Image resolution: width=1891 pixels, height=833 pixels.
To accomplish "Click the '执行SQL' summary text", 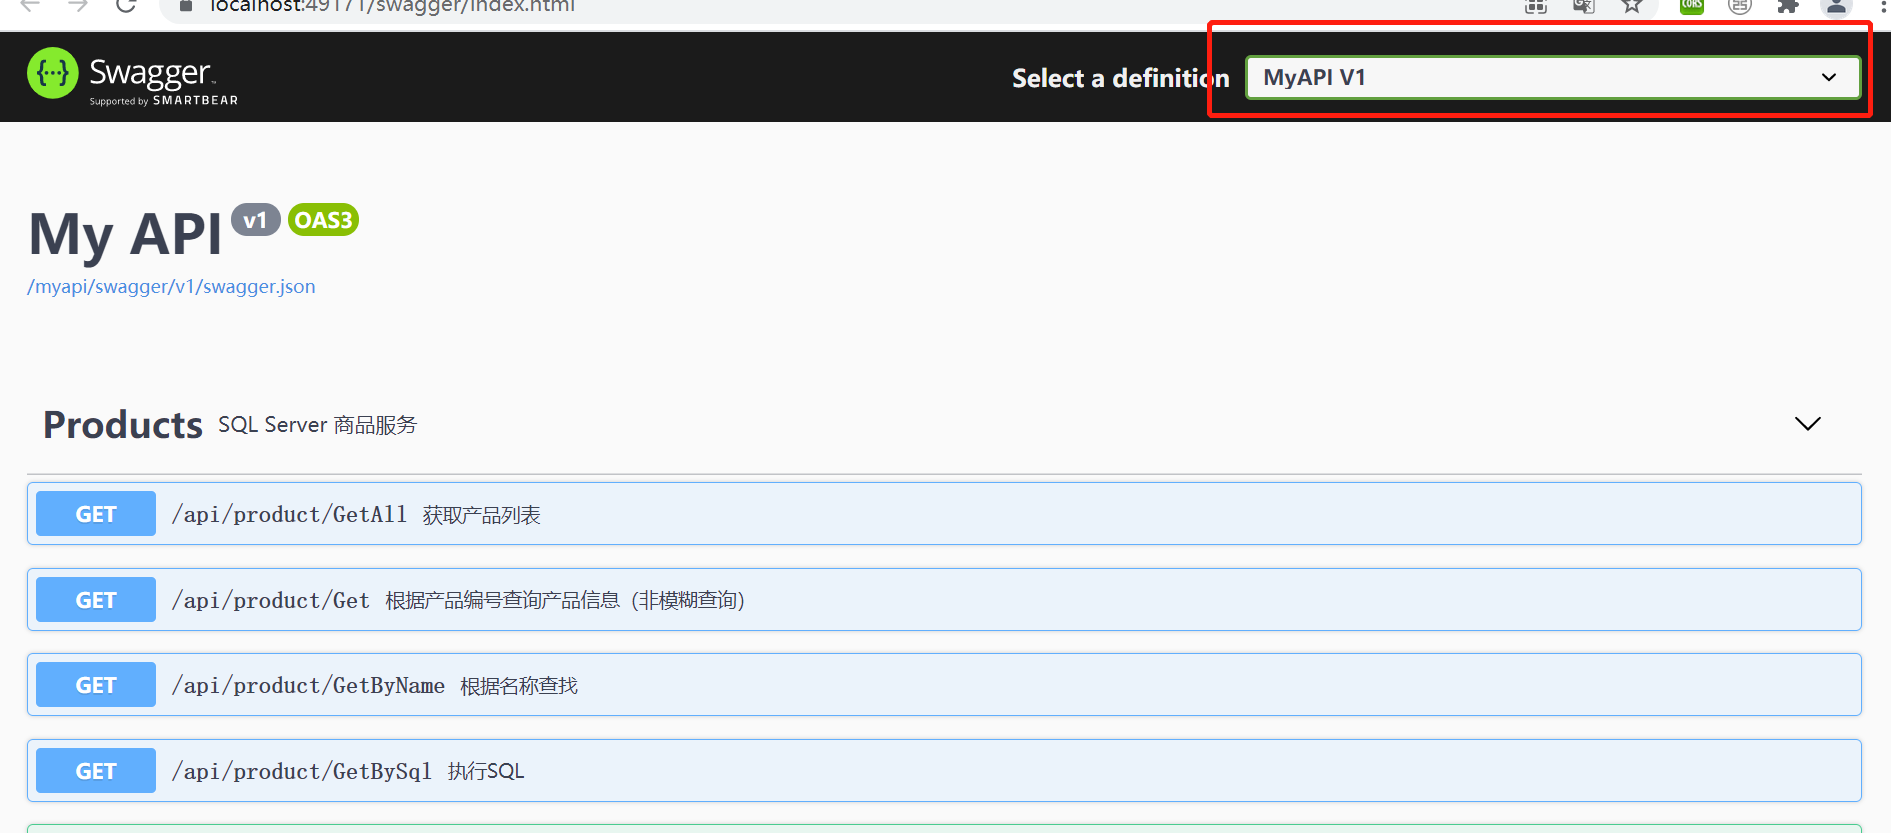I will [486, 771].
